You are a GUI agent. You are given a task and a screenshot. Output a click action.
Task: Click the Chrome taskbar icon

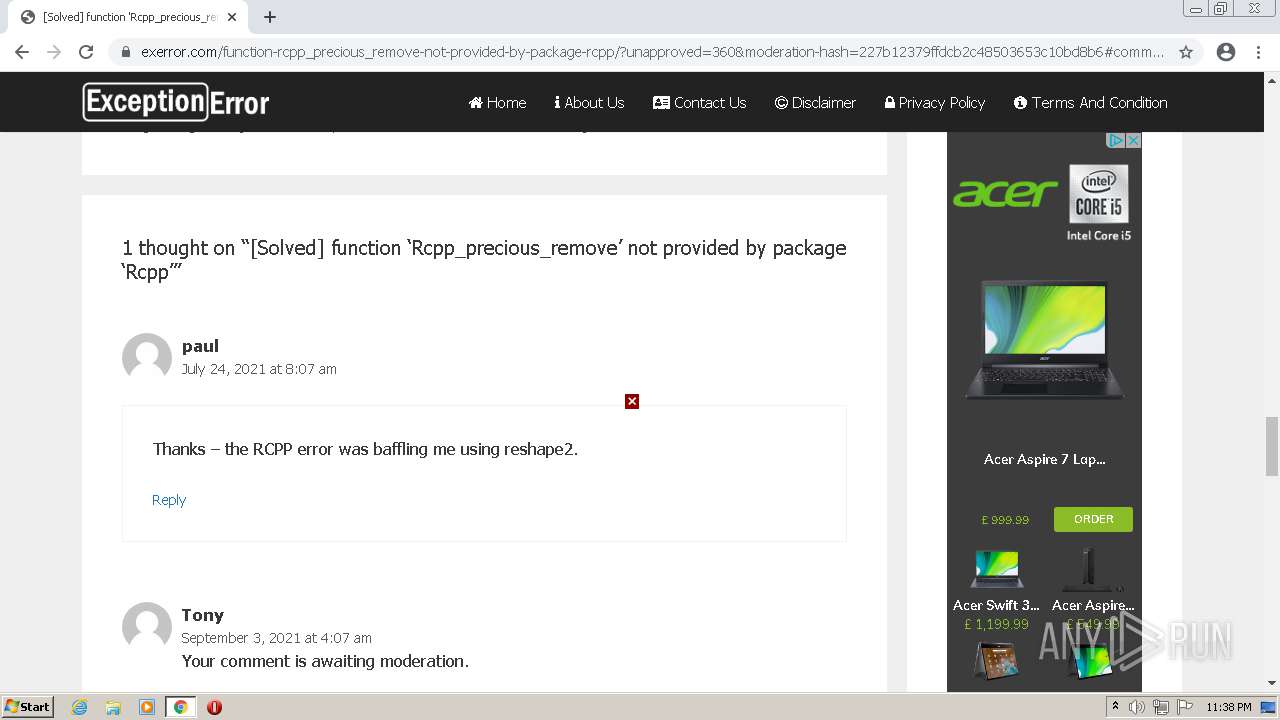point(180,707)
